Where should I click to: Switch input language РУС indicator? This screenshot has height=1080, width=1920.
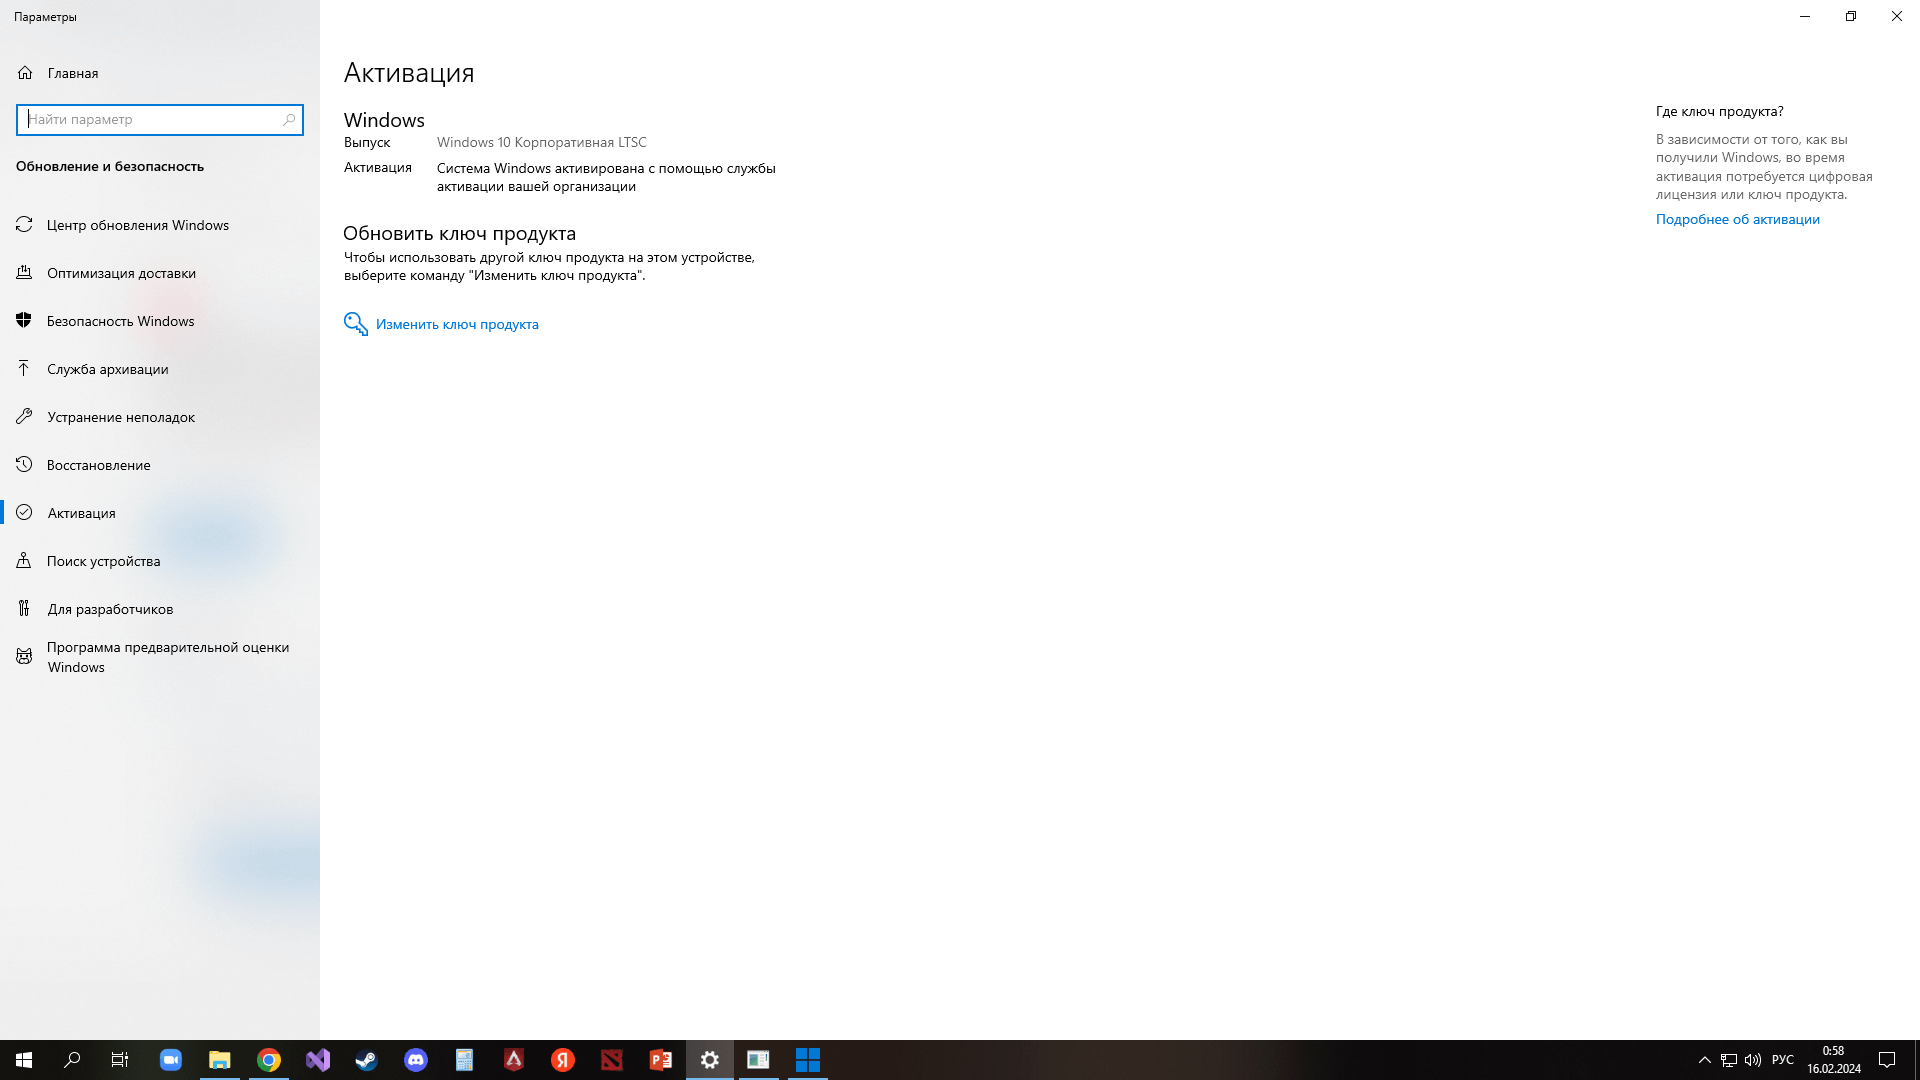tap(1782, 1060)
